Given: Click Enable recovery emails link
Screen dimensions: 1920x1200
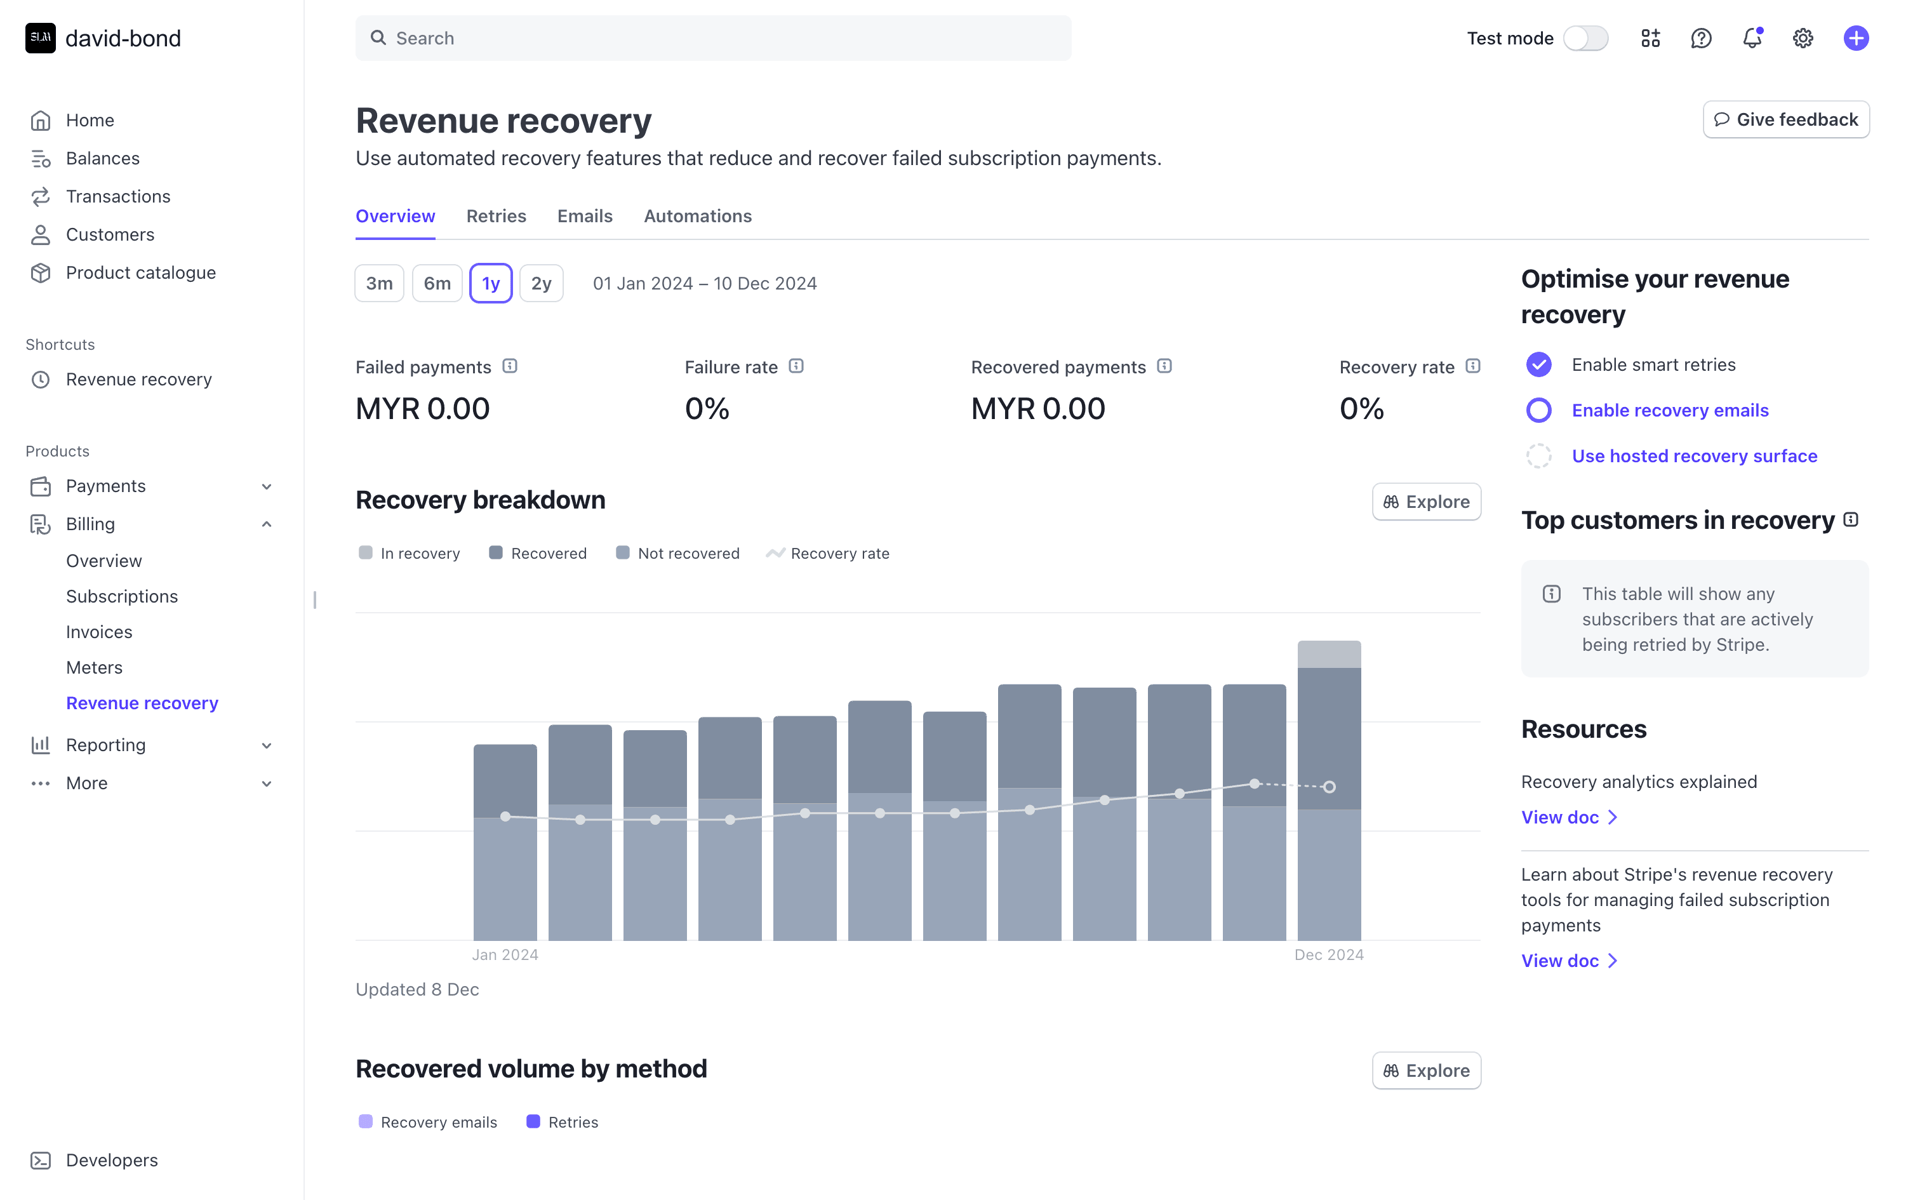Looking at the screenshot, I should pos(1670,410).
